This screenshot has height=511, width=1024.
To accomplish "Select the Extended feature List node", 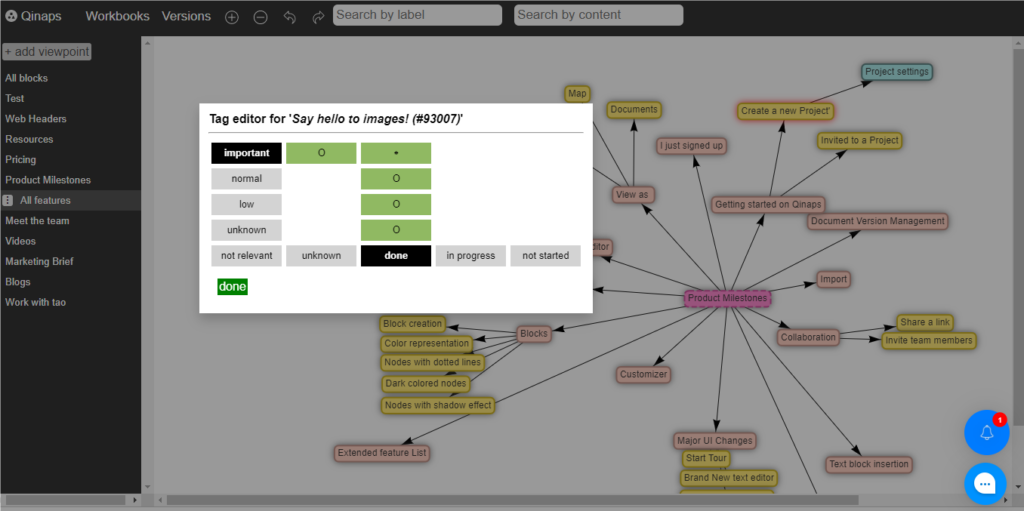I will click(x=382, y=452).
